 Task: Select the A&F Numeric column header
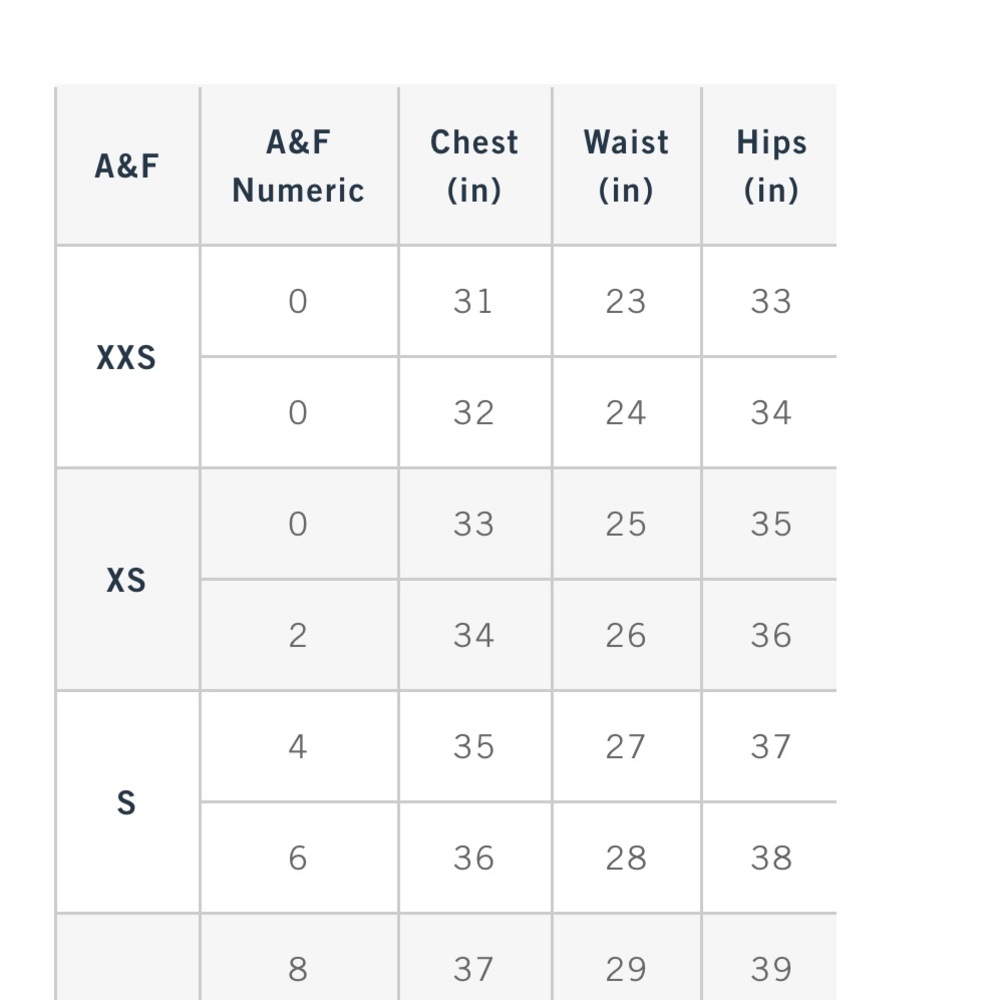(298, 166)
